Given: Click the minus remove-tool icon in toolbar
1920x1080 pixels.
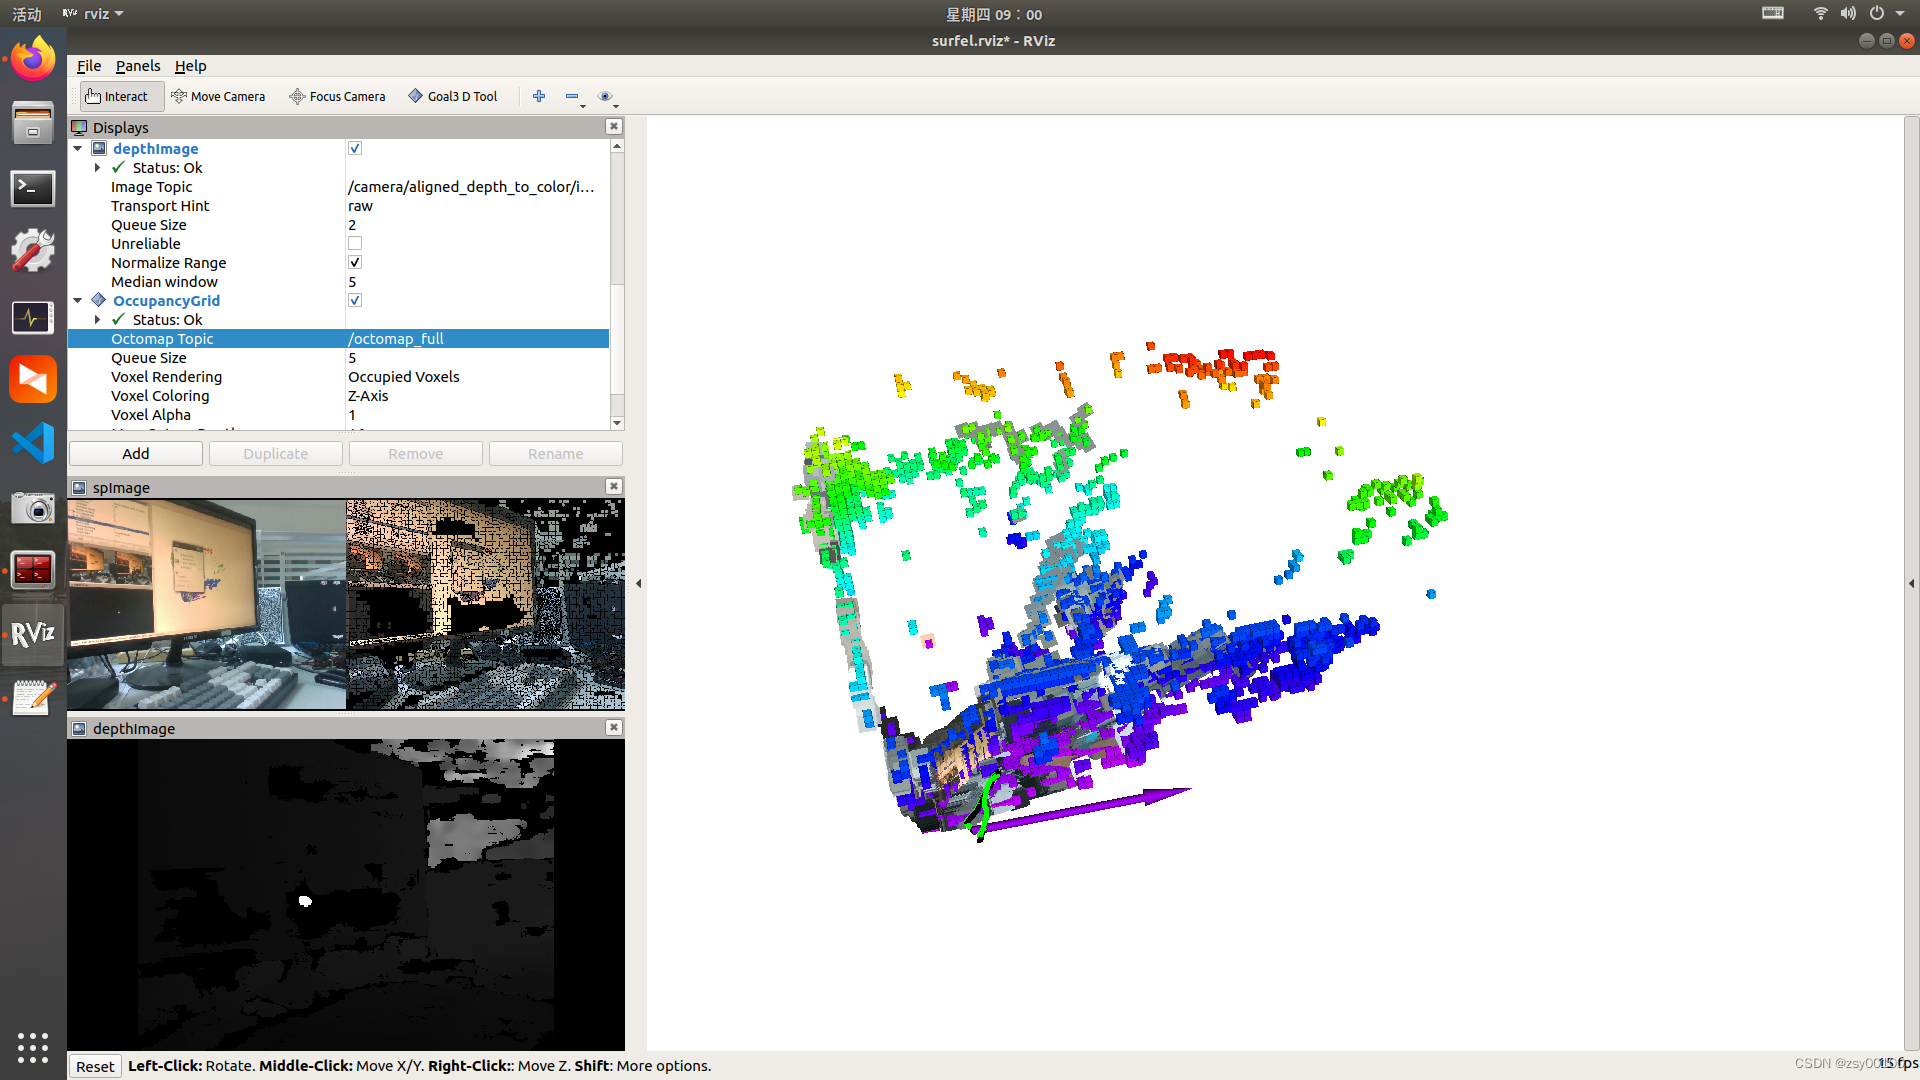Looking at the screenshot, I should tap(572, 96).
